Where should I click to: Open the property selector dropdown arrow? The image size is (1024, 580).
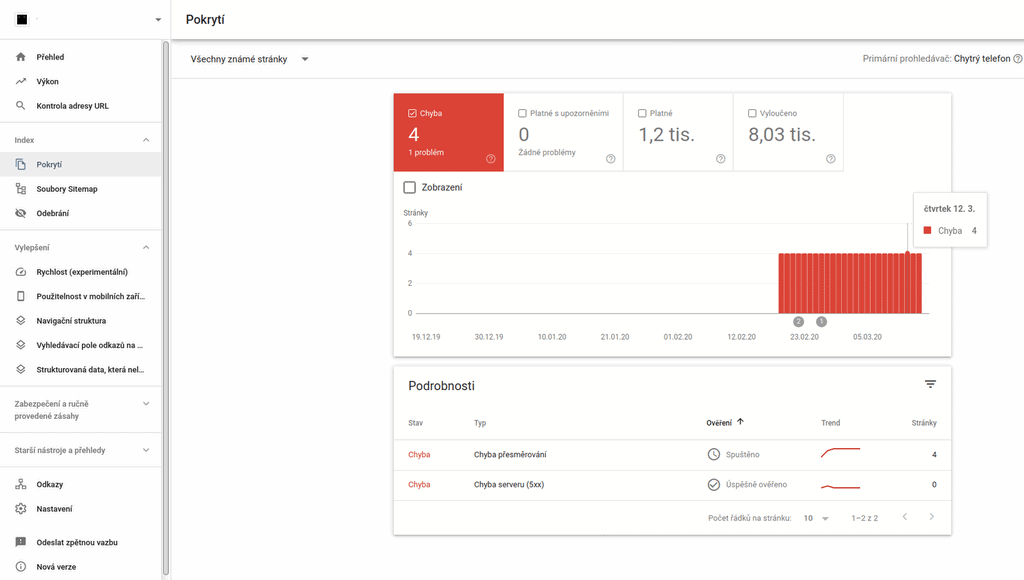tap(158, 20)
